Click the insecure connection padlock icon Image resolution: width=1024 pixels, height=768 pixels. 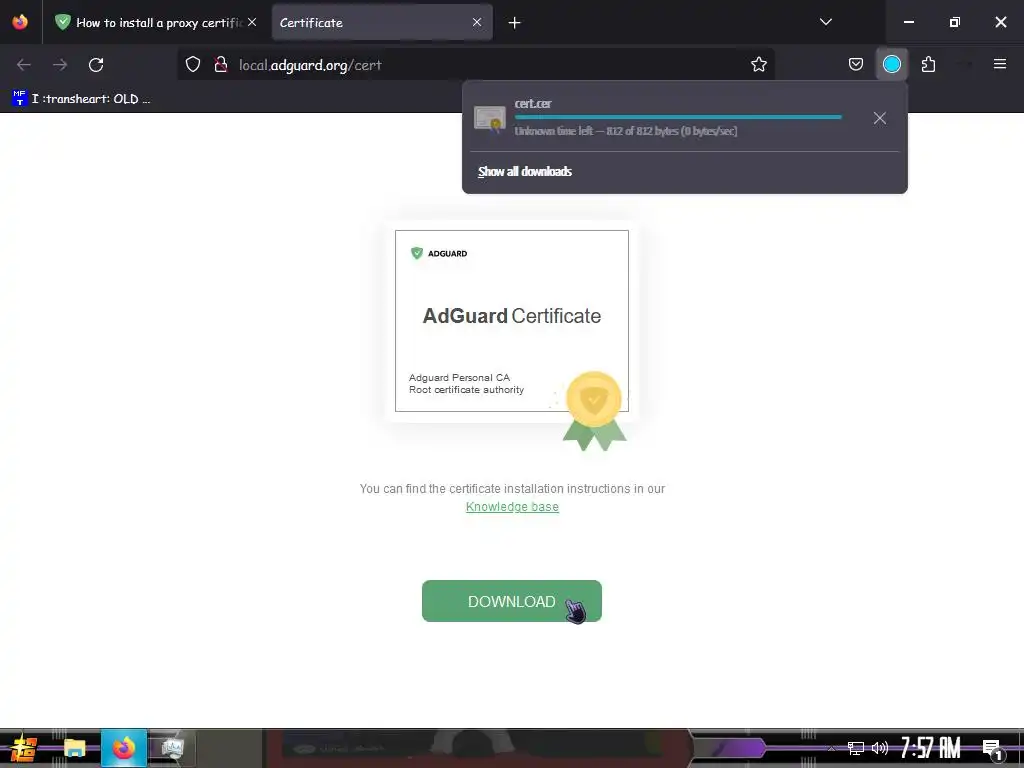tap(221, 65)
